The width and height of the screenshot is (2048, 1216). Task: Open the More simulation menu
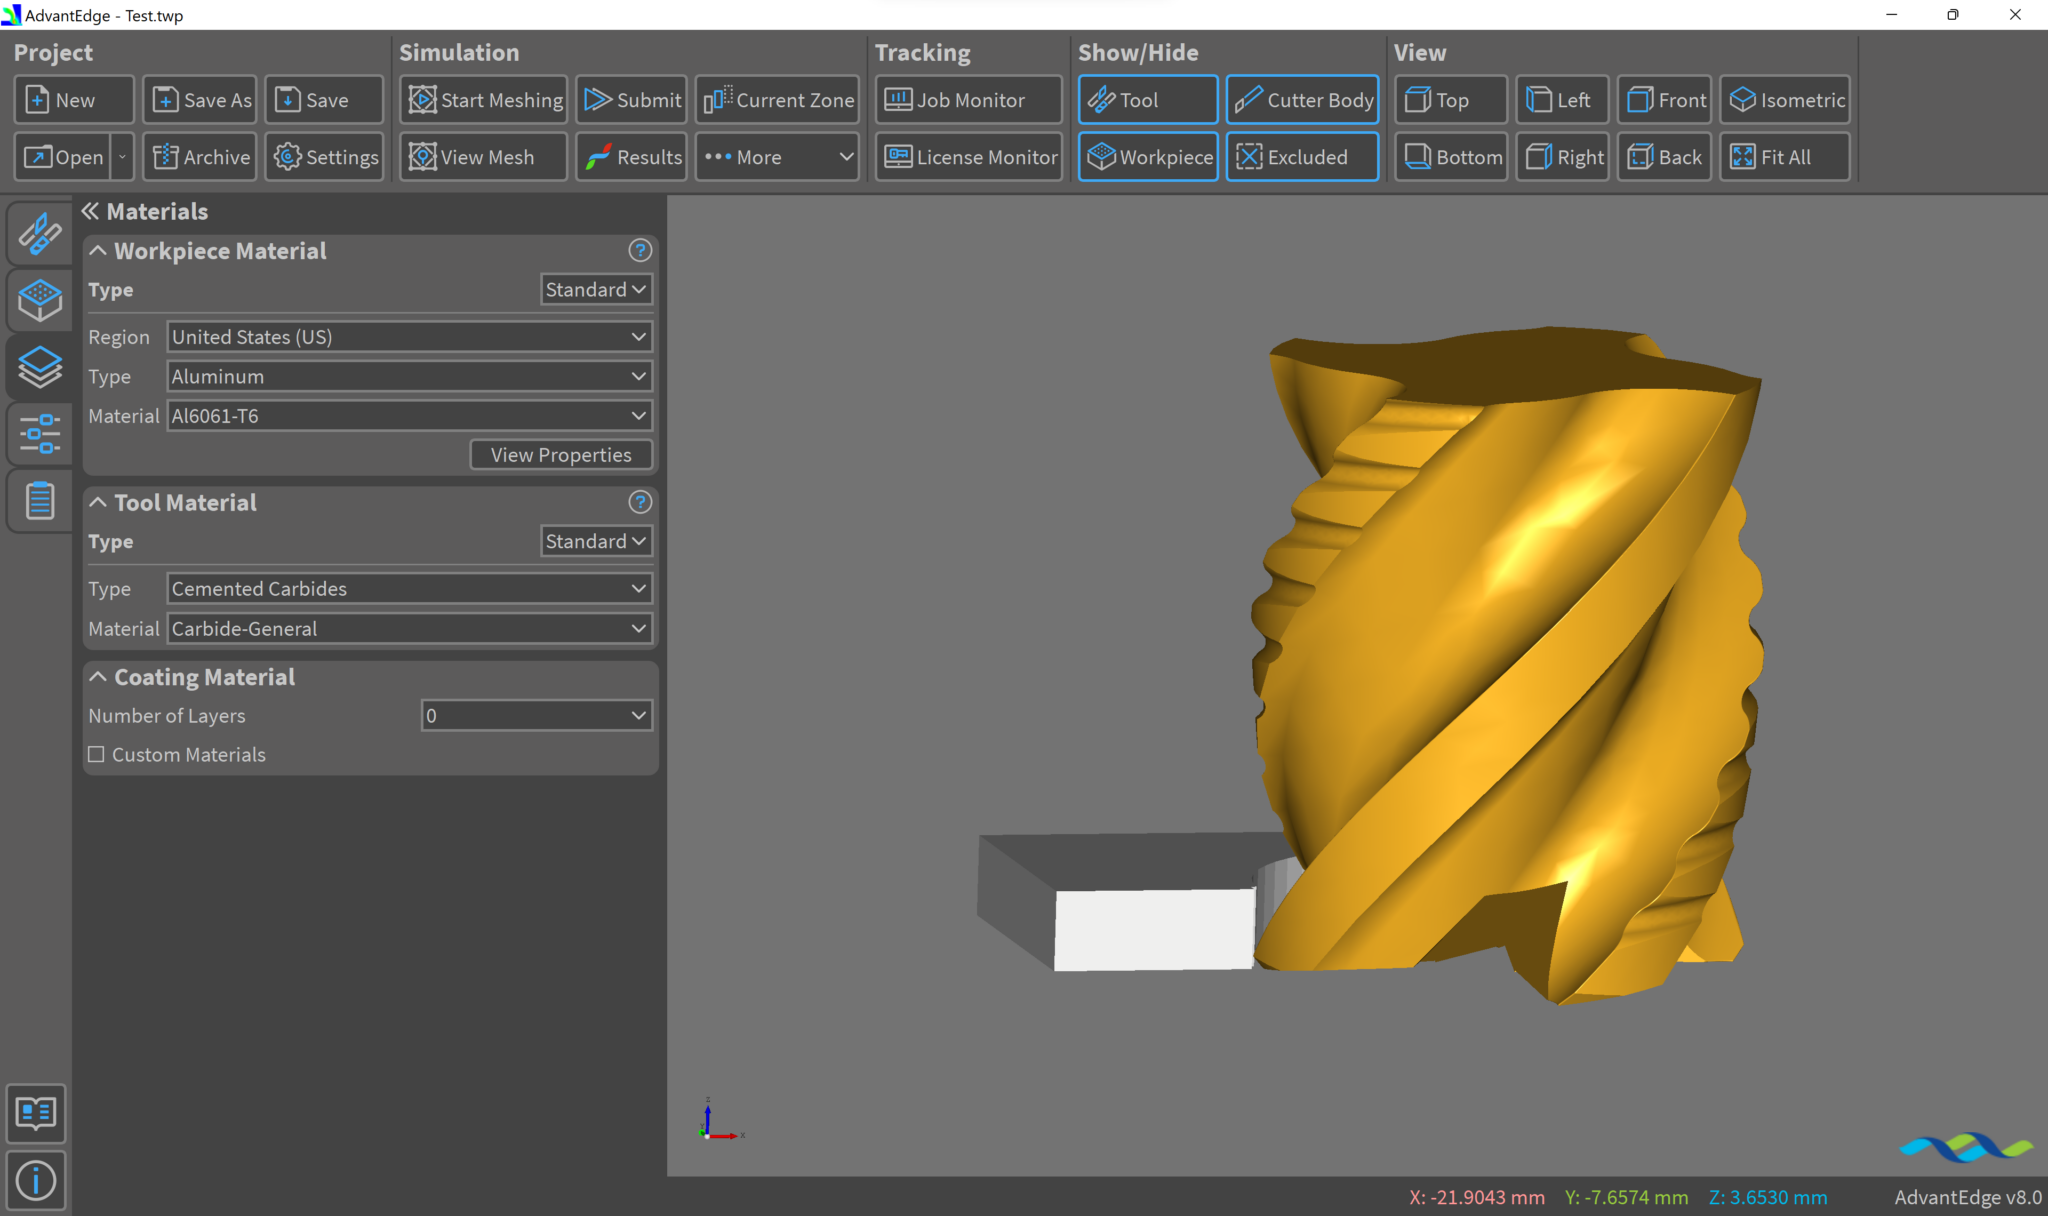click(x=777, y=157)
